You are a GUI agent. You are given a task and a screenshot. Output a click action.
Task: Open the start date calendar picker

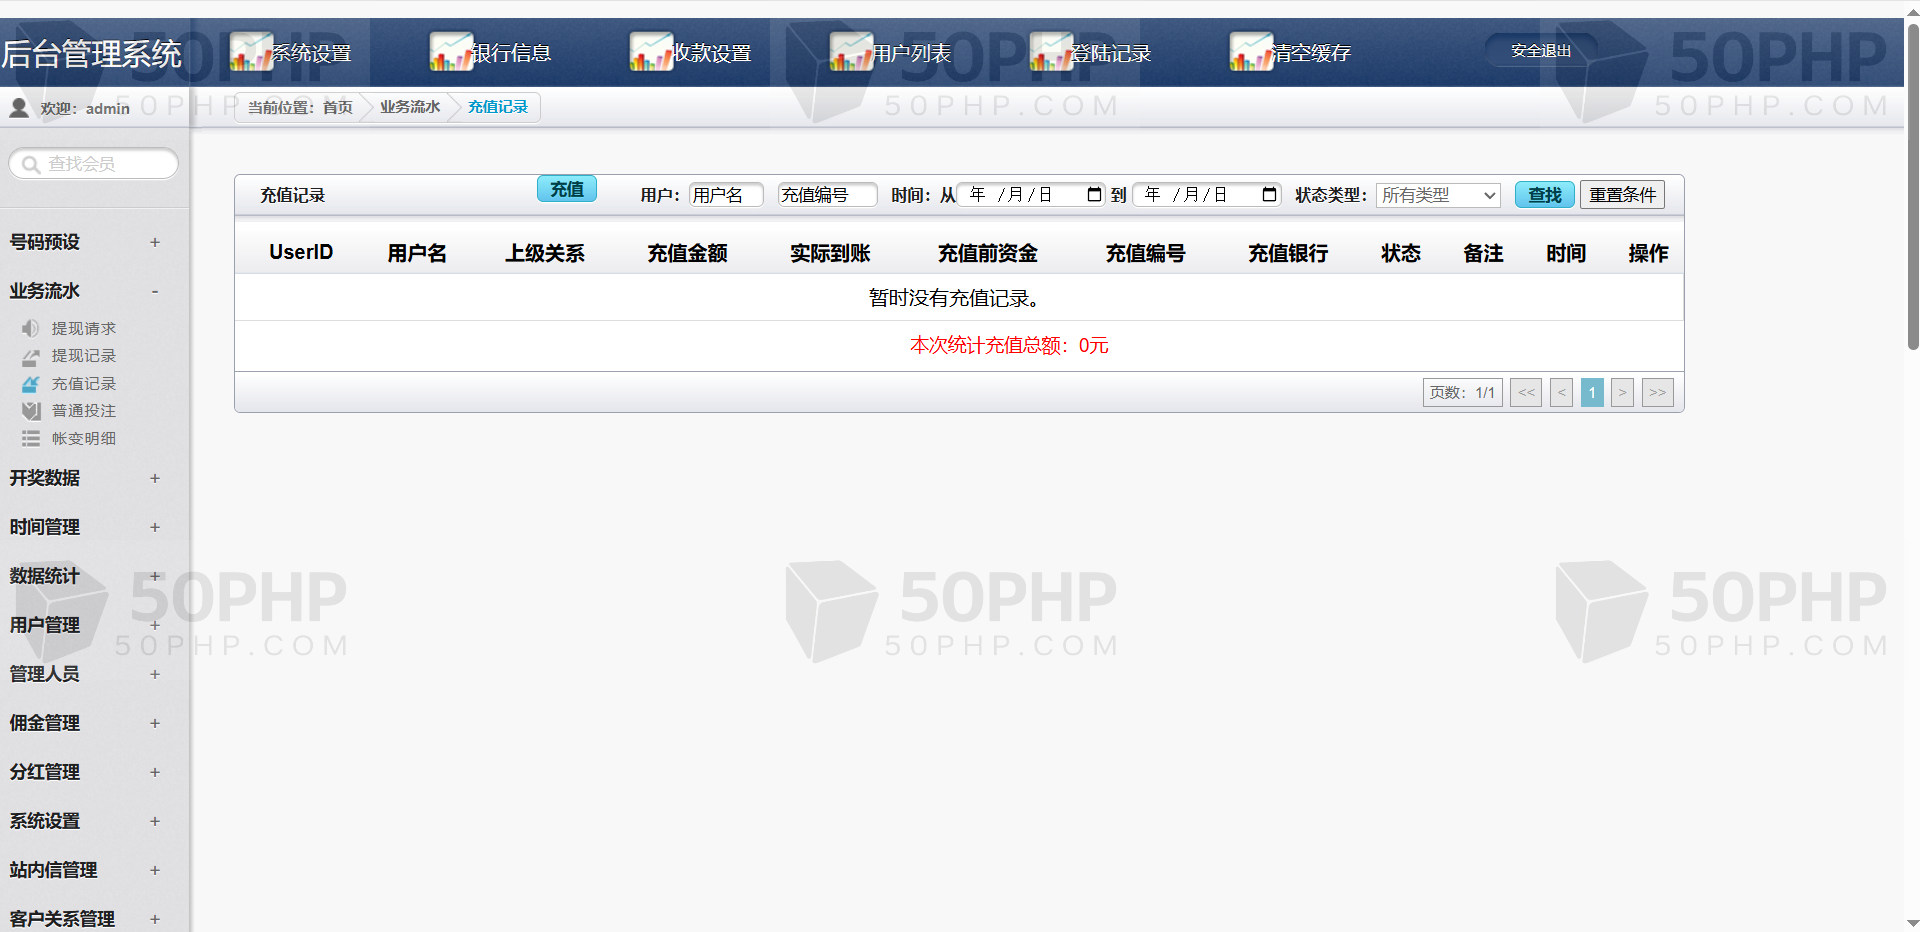(x=1094, y=195)
